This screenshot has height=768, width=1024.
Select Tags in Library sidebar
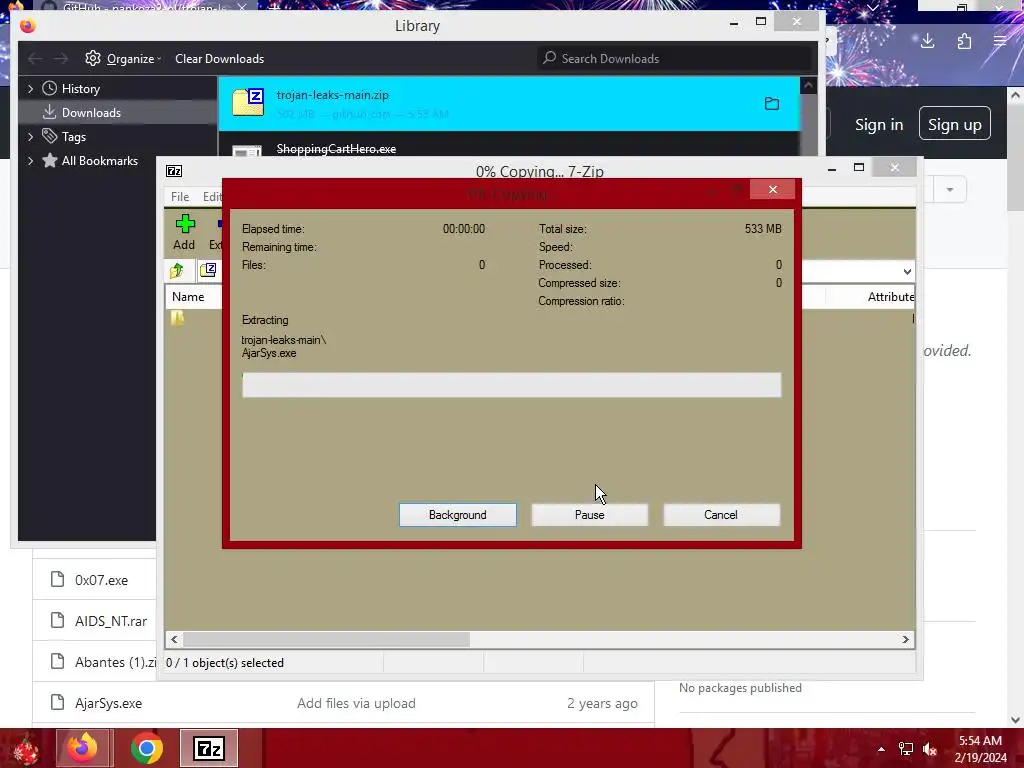pos(73,136)
